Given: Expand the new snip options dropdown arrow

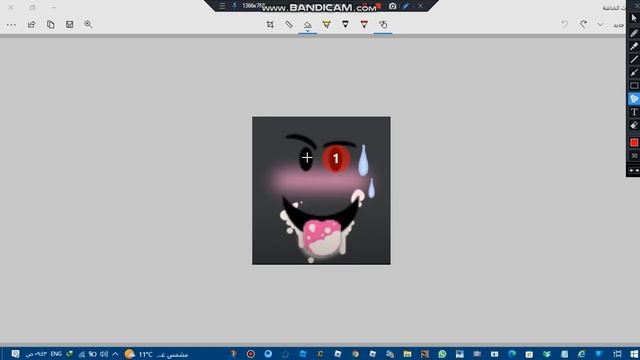Looking at the screenshot, I should point(600,24).
